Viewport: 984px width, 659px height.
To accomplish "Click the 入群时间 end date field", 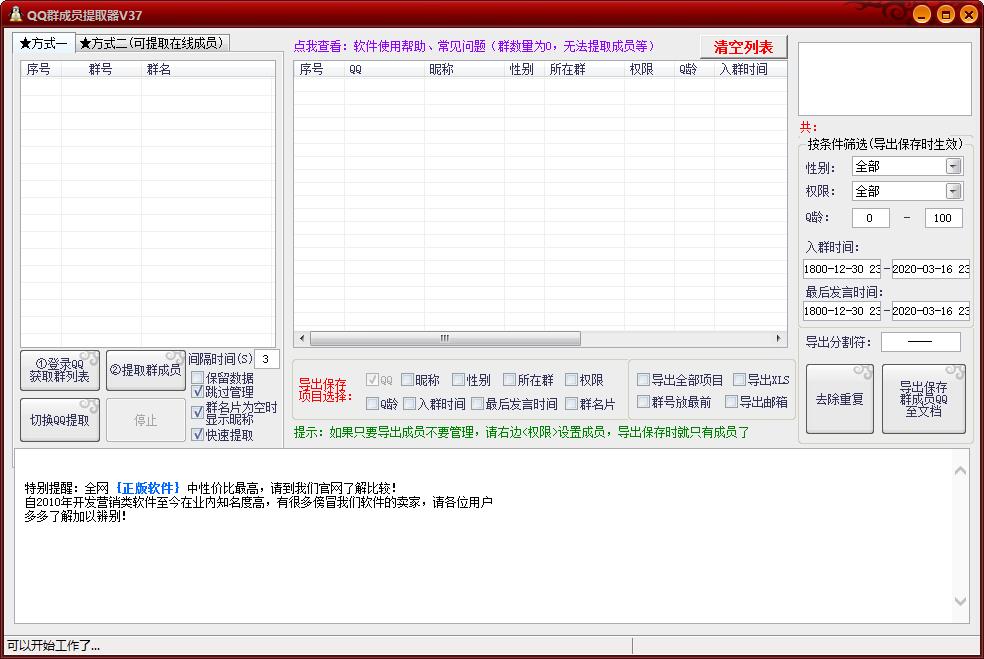I will click(x=931, y=269).
